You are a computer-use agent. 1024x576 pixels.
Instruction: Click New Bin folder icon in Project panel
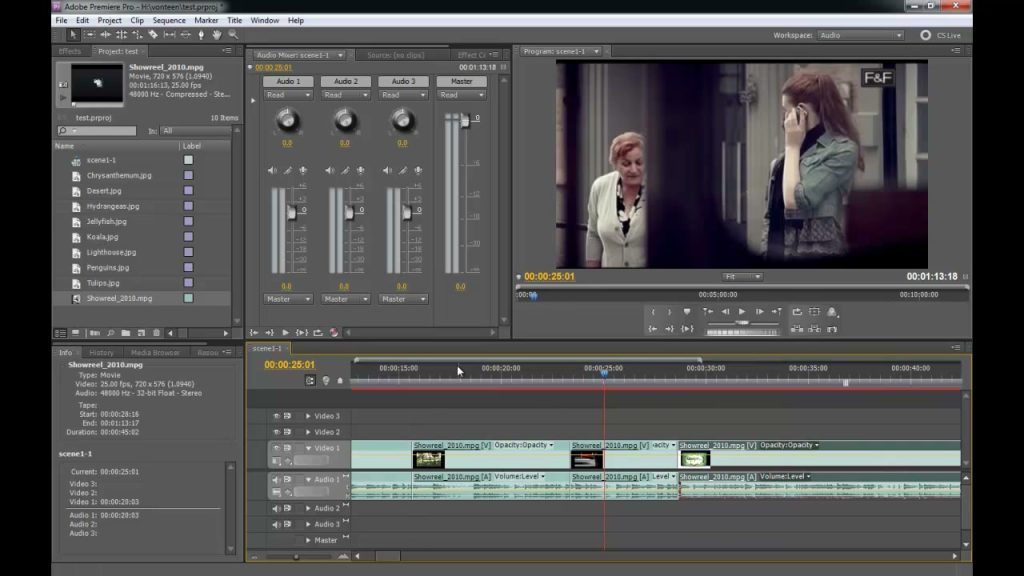(x=125, y=333)
